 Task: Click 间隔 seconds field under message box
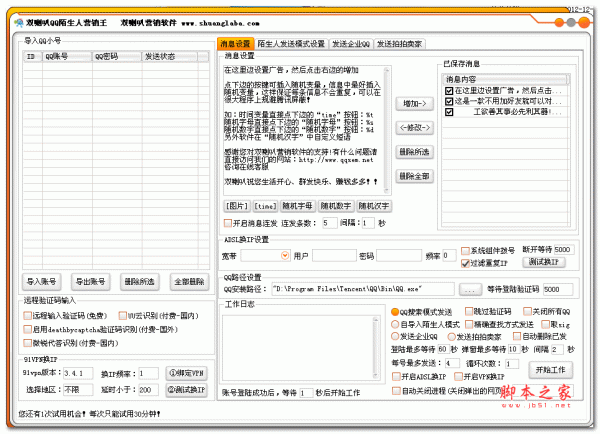point(368,223)
